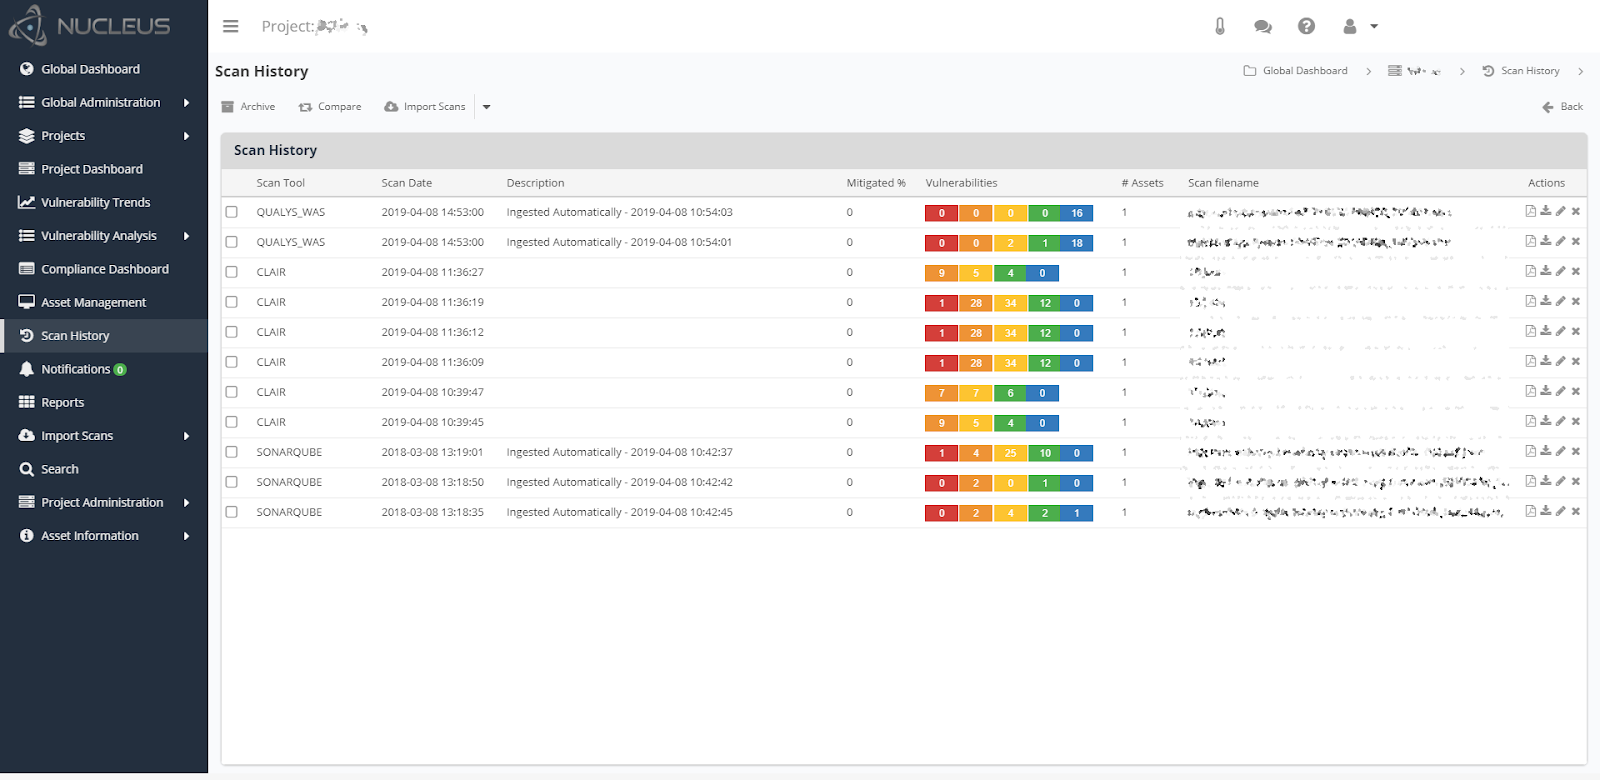The image size is (1600, 780).
Task: Download the 2018-03-08 13:18:35 SONARQUBE scan
Action: [x=1545, y=511]
